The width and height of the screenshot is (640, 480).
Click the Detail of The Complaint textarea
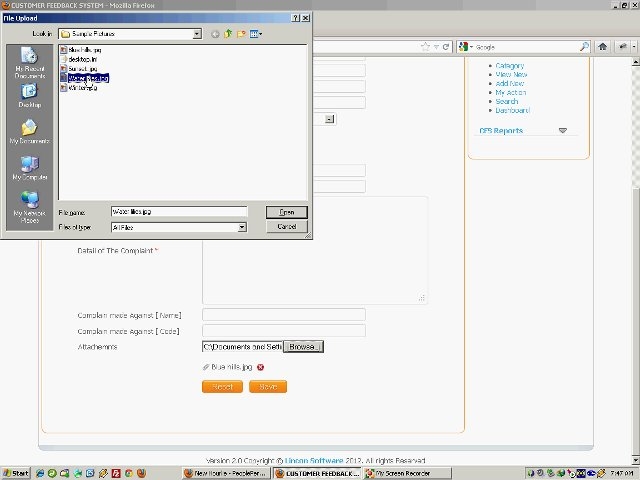coord(315,251)
